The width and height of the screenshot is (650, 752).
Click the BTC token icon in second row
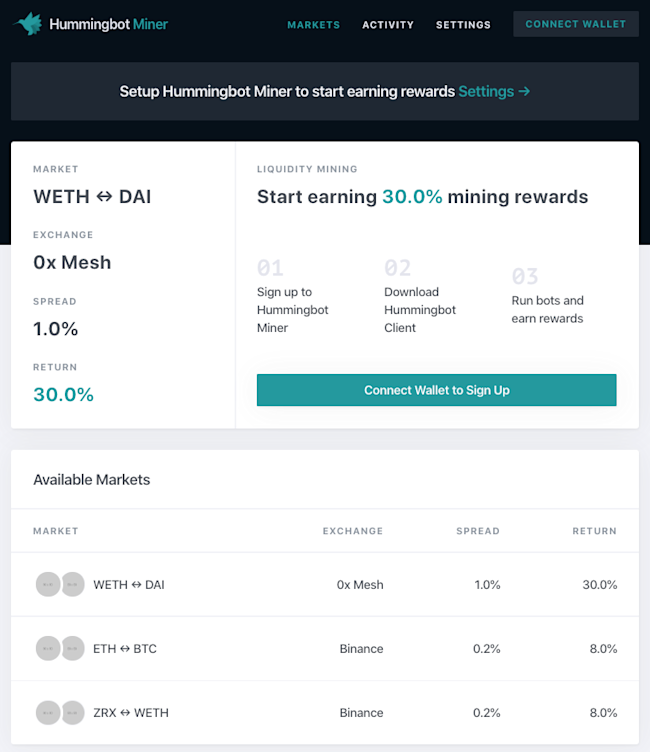[x=73, y=648]
